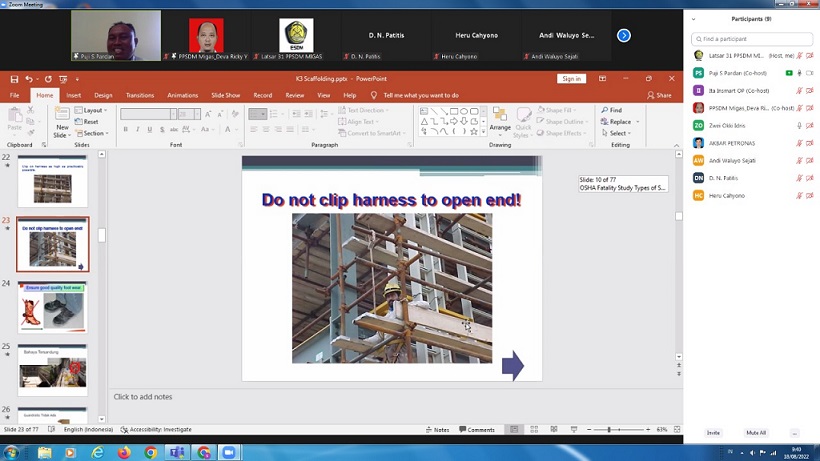
Task: Start slideshow from beginning via quick access icon
Action: tap(63, 79)
